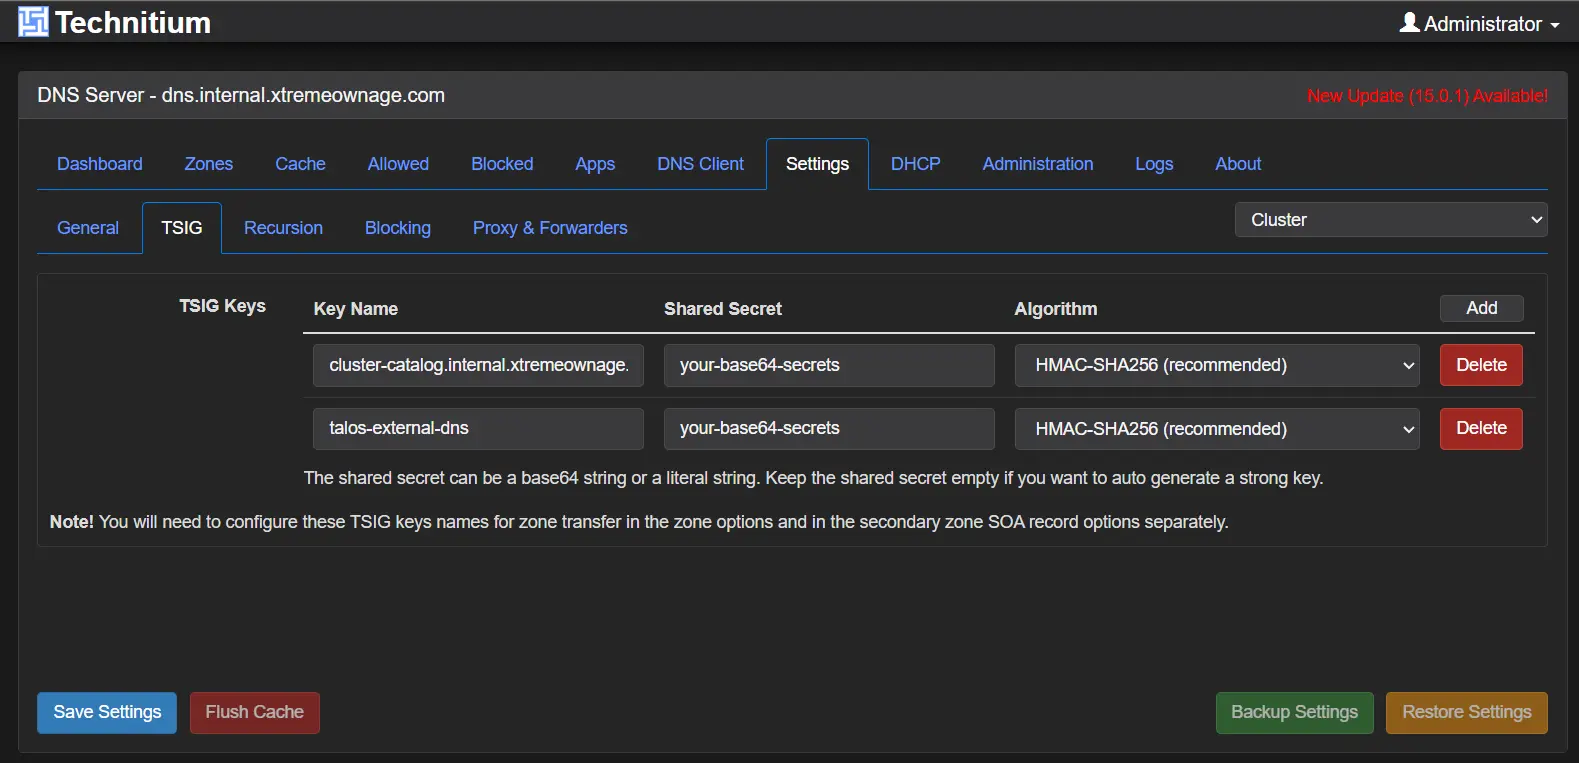Click the New Update Available link
The image size is (1579, 763).
[x=1427, y=96]
